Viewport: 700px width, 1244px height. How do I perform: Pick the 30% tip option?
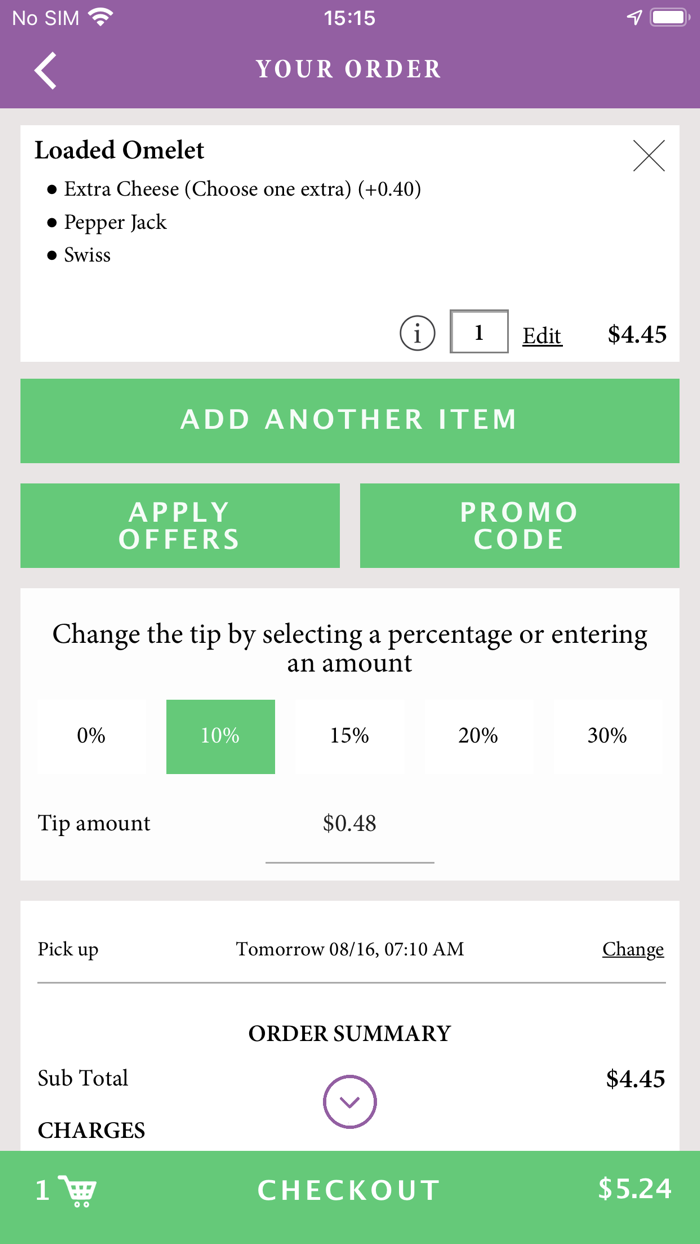(607, 736)
